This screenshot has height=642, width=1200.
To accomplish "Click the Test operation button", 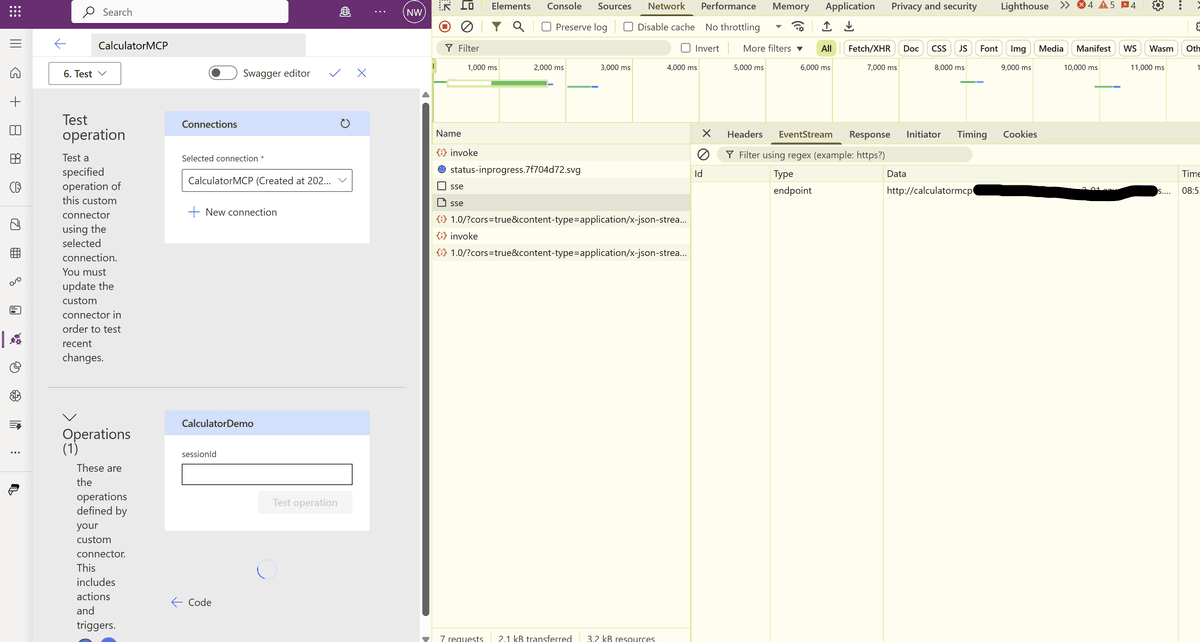I will click(x=305, y=502).
